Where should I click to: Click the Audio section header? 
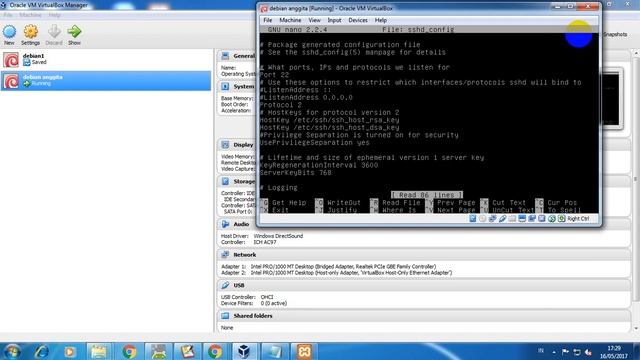tap(241, 224)
